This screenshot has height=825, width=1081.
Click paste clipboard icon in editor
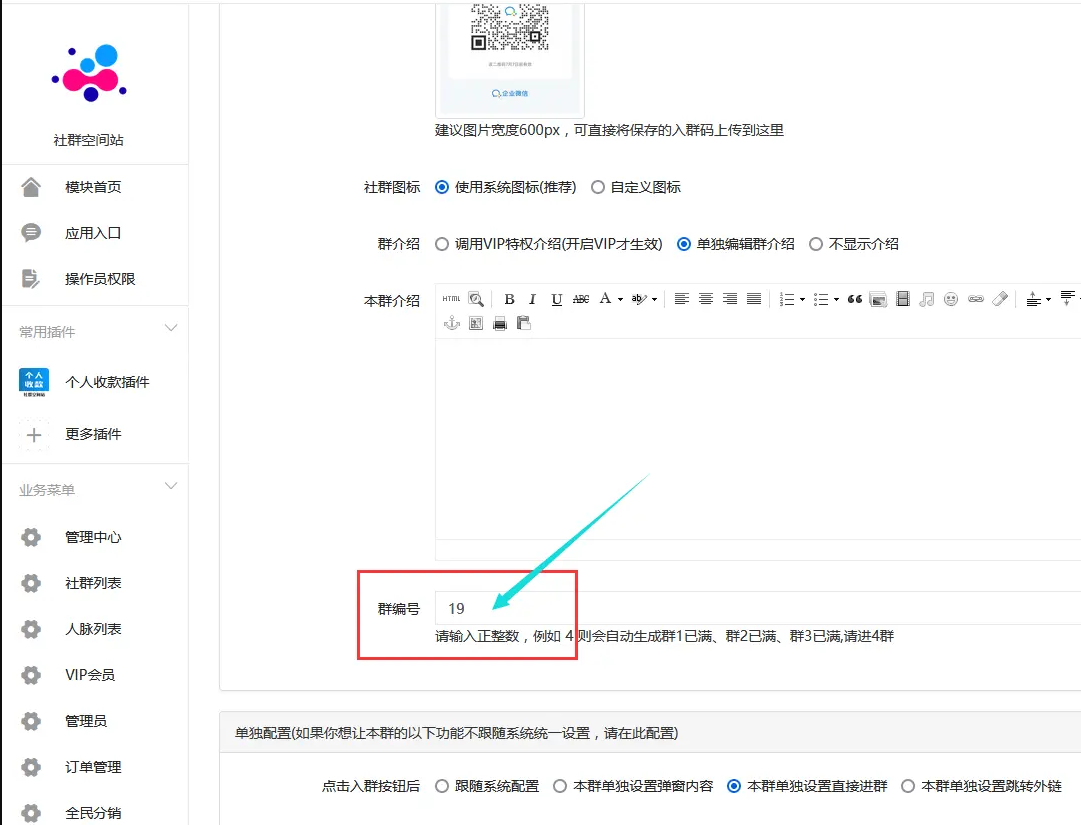coord(524,323)
